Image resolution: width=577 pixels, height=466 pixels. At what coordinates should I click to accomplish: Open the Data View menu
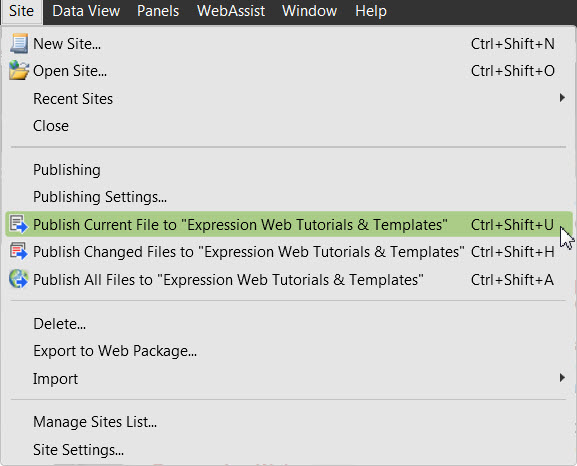click(x=86, y=11)
